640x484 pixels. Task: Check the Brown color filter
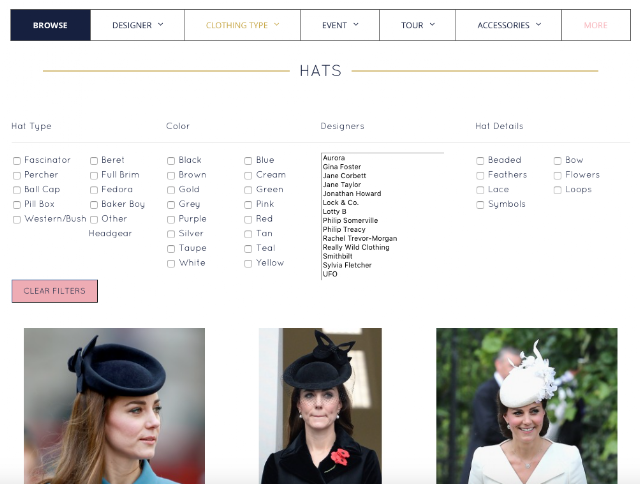pos(171,175)
